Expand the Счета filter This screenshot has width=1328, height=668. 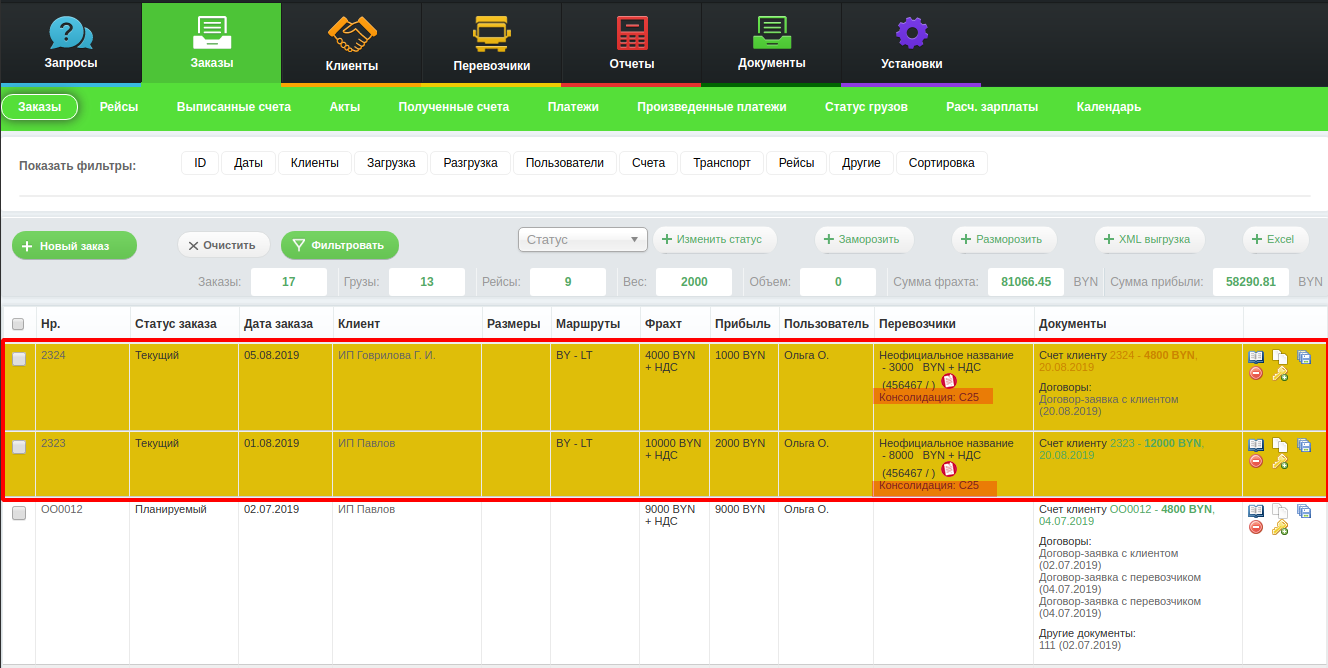click(649, 163)
